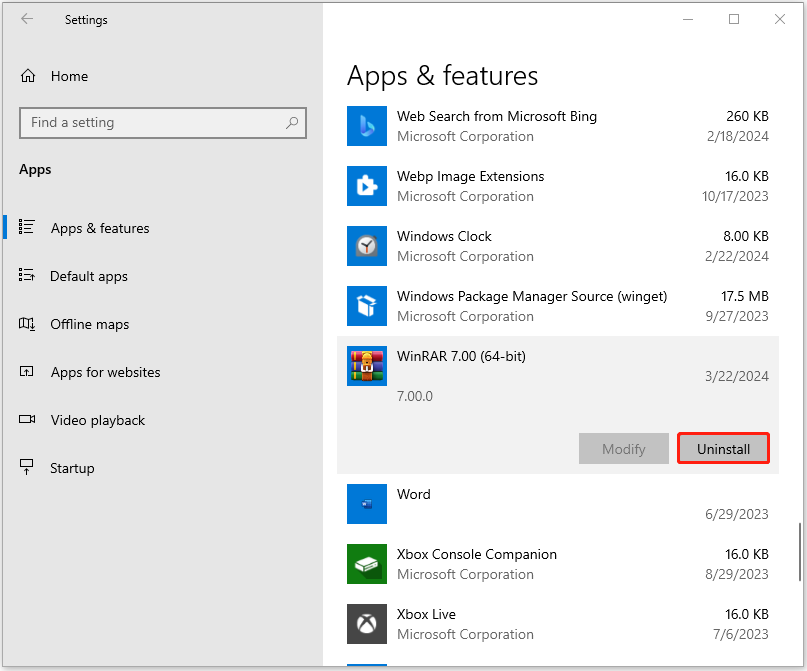Click Word install date 6/29/2023
The width and height of the screenshot is (807, 671).
click(x=736, y=514)
